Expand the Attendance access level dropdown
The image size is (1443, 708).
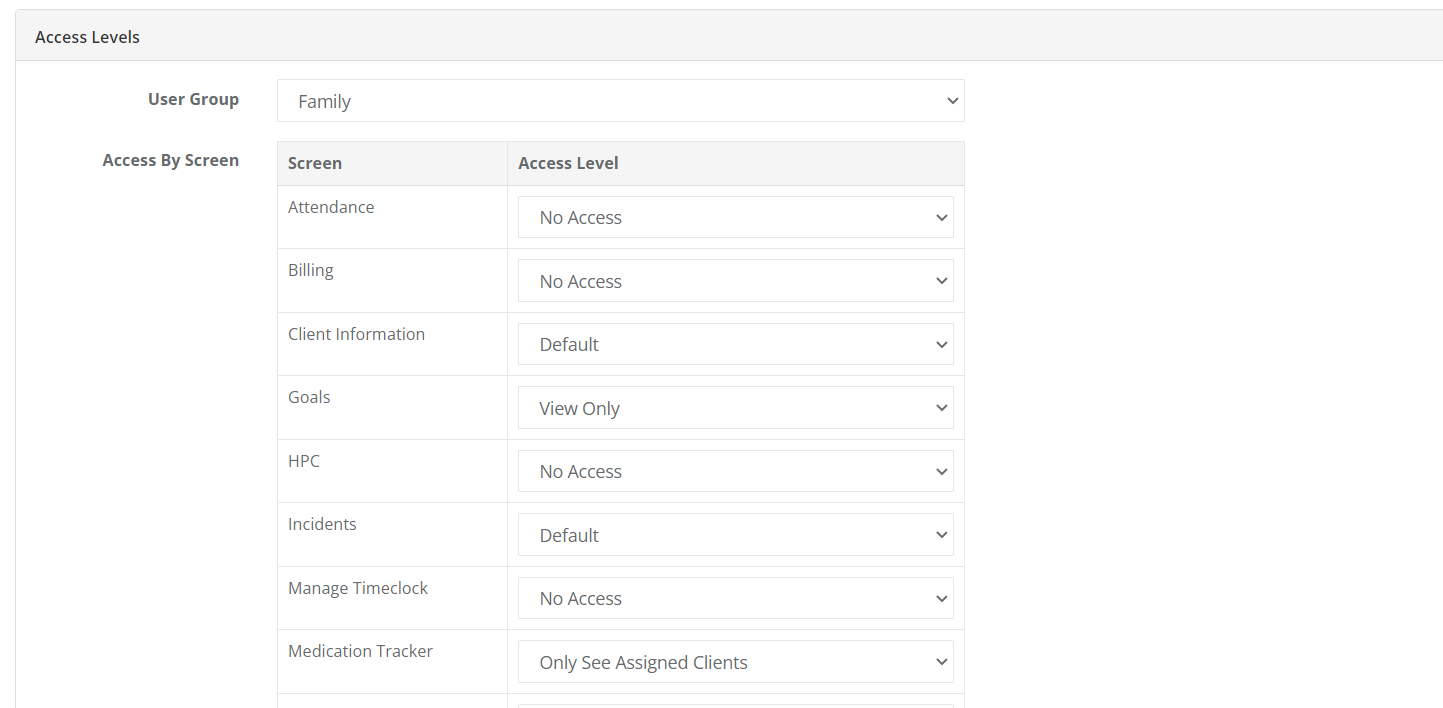coord(735,217)
